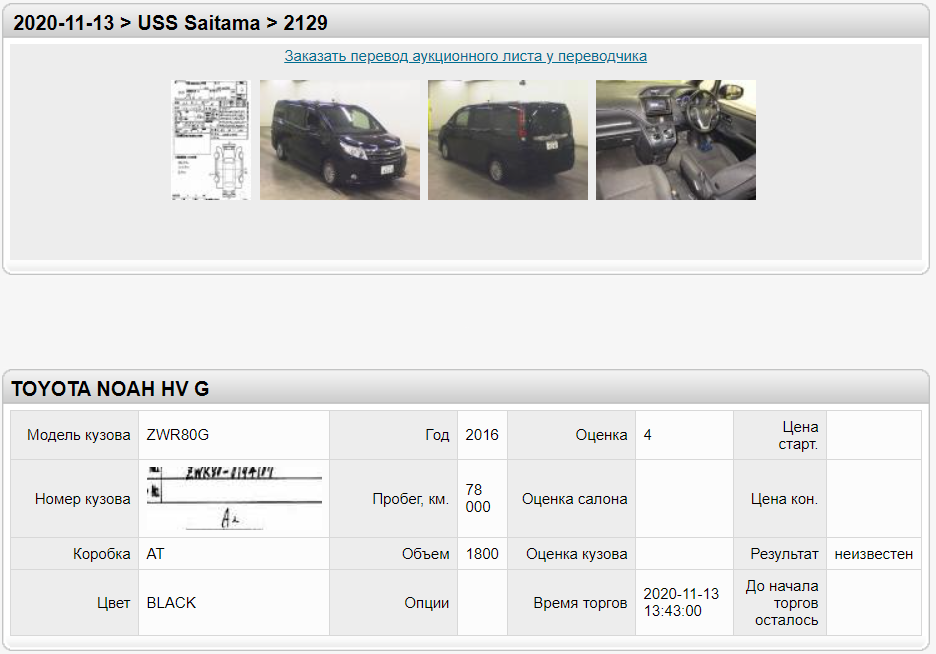Click the body model value 'ZWR80G'
Screen dimensions: 936x654
coord(177,435)
